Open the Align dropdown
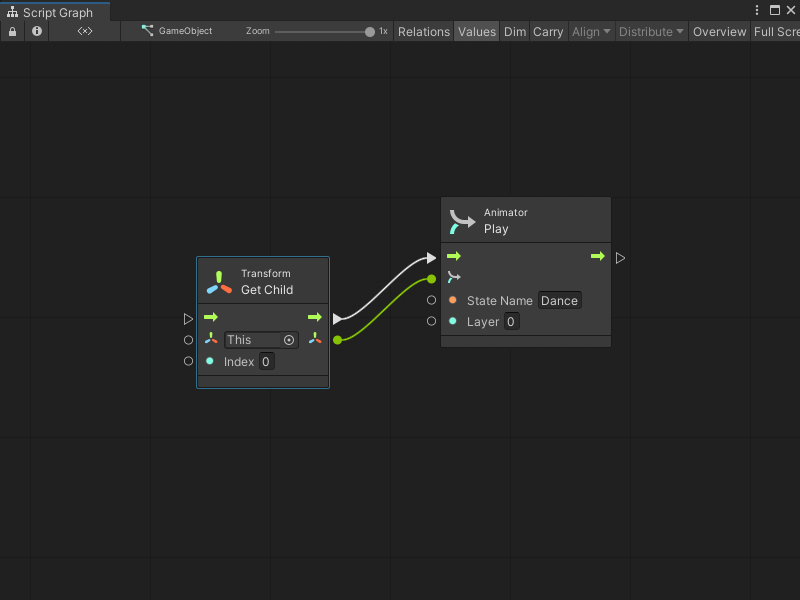 point(590,31)
